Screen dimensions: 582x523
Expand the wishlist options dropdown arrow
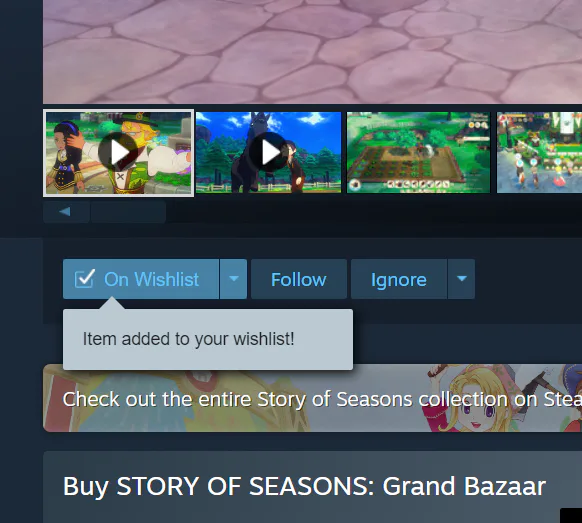(233, 279)
